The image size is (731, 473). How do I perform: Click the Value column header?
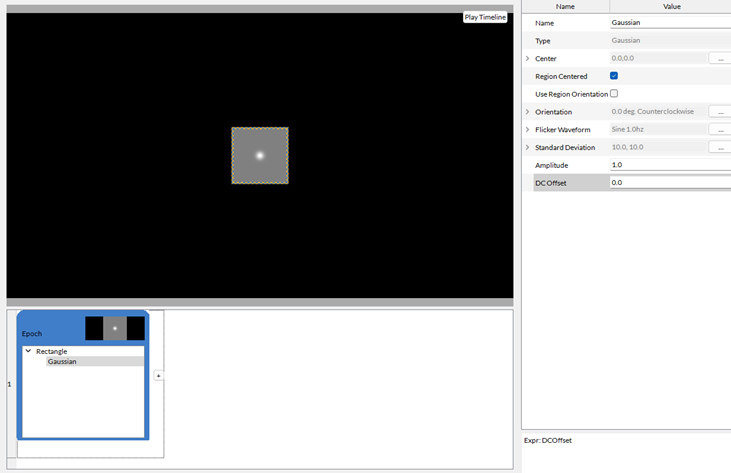click(x=670, y=6)
